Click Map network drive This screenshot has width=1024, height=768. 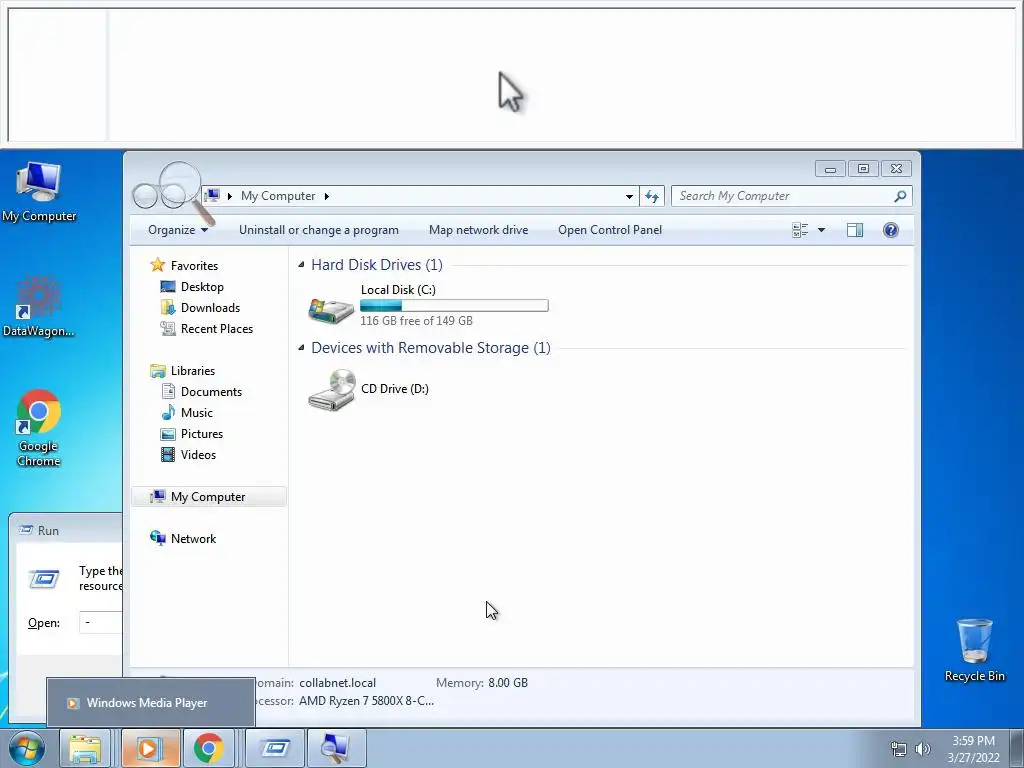[479, 230]
